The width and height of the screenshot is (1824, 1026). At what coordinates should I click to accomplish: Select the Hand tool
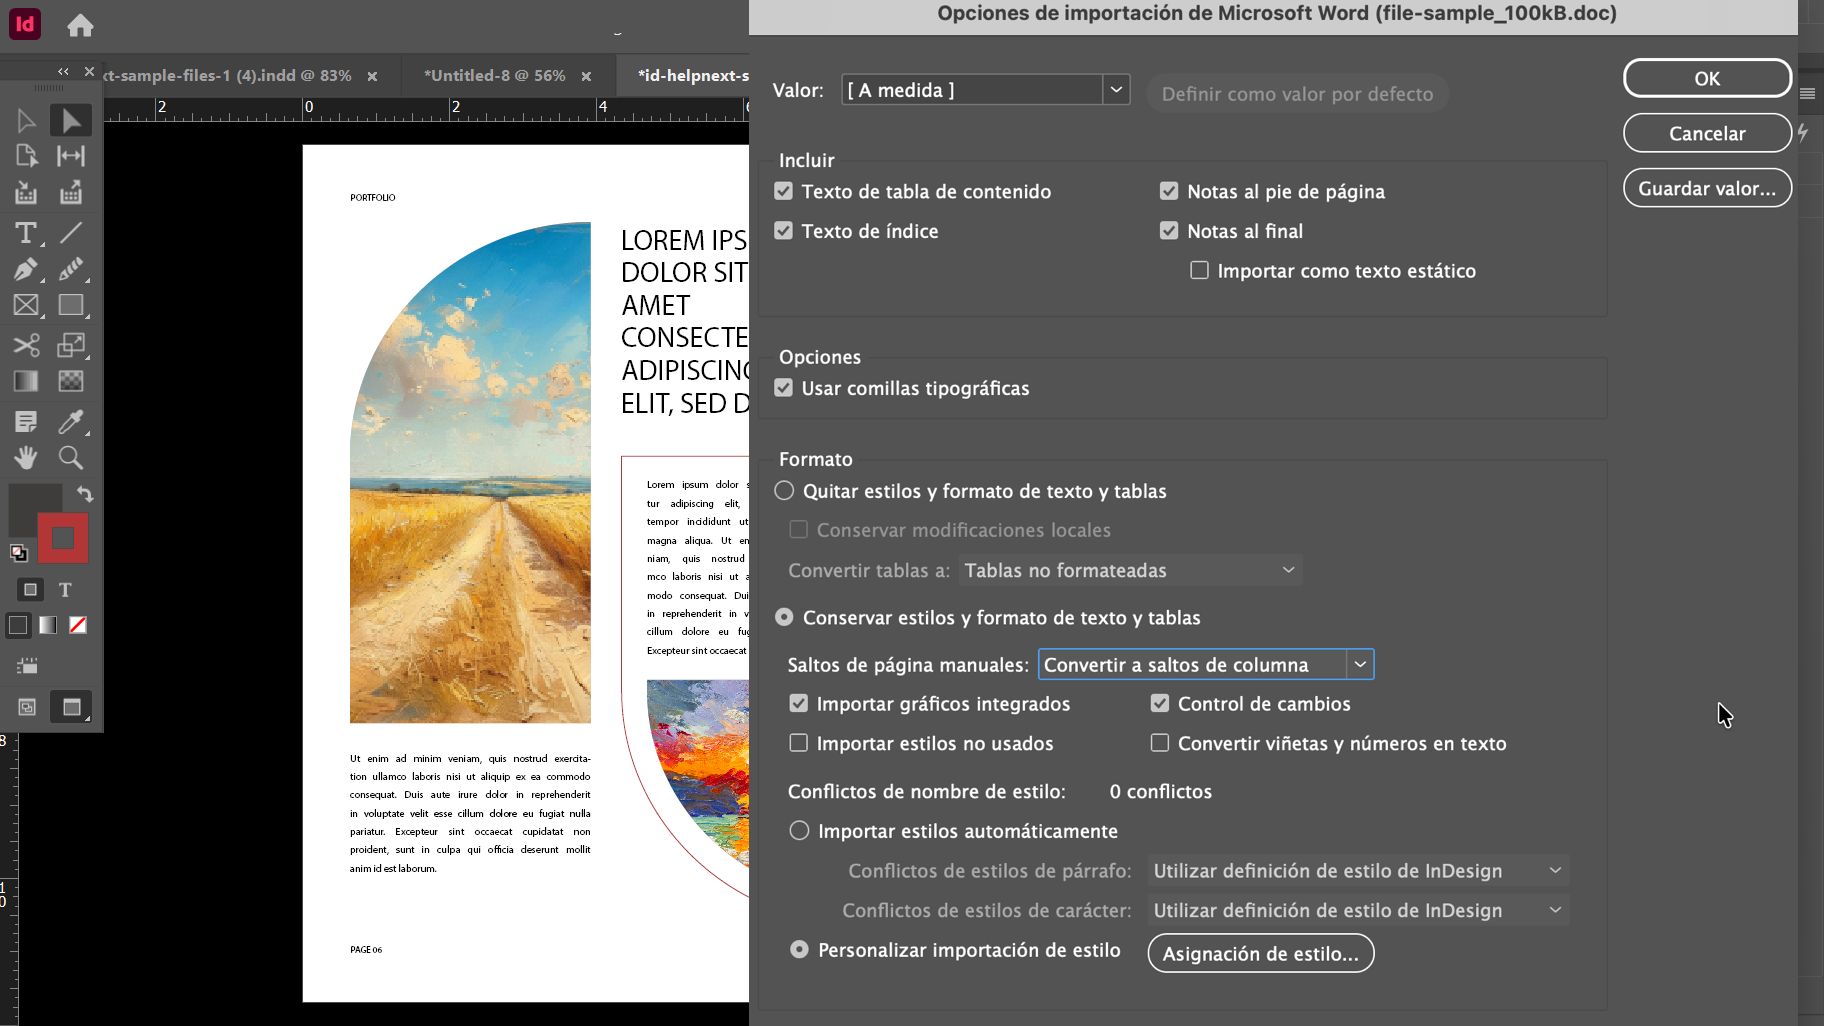pyautogui.click(x=26, y=458)
